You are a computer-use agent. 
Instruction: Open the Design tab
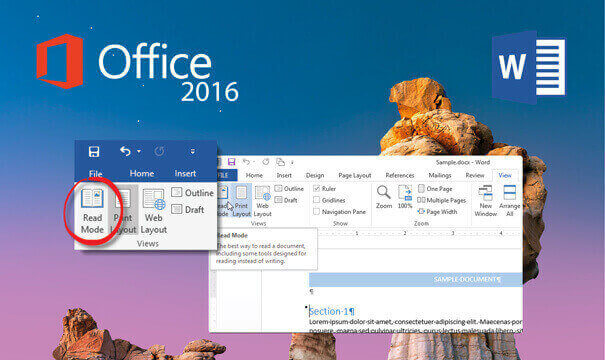click(315, 175)
